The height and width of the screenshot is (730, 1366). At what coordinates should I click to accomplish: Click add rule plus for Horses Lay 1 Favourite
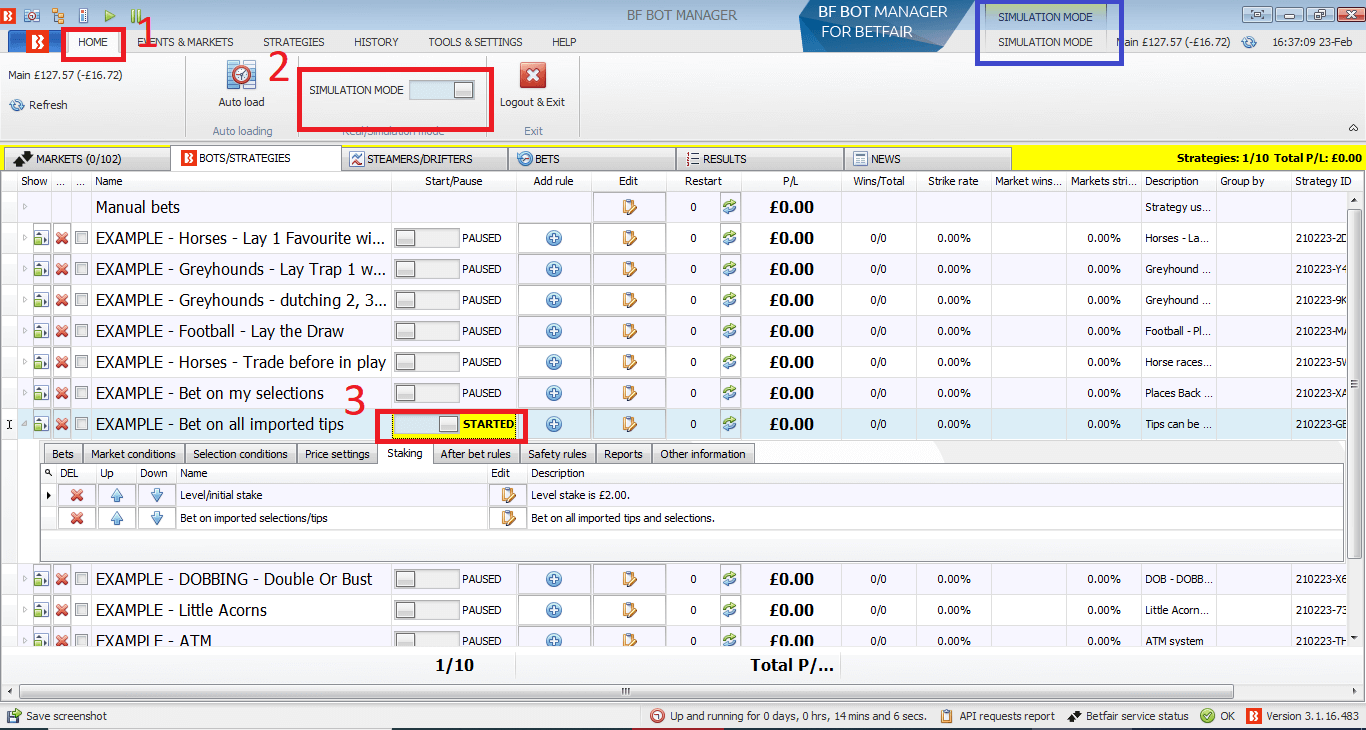pyautogui.click(x=553, y=238)
